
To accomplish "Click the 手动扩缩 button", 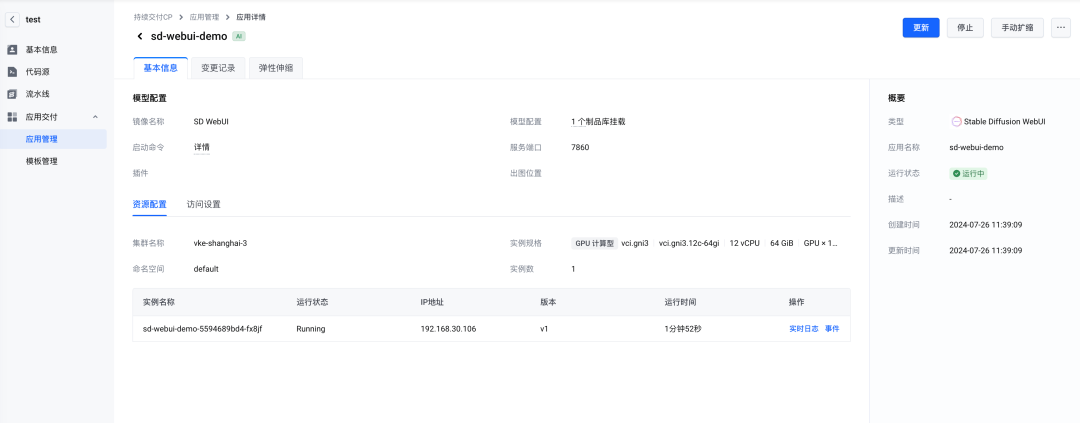I will (x=1018, y=28).
